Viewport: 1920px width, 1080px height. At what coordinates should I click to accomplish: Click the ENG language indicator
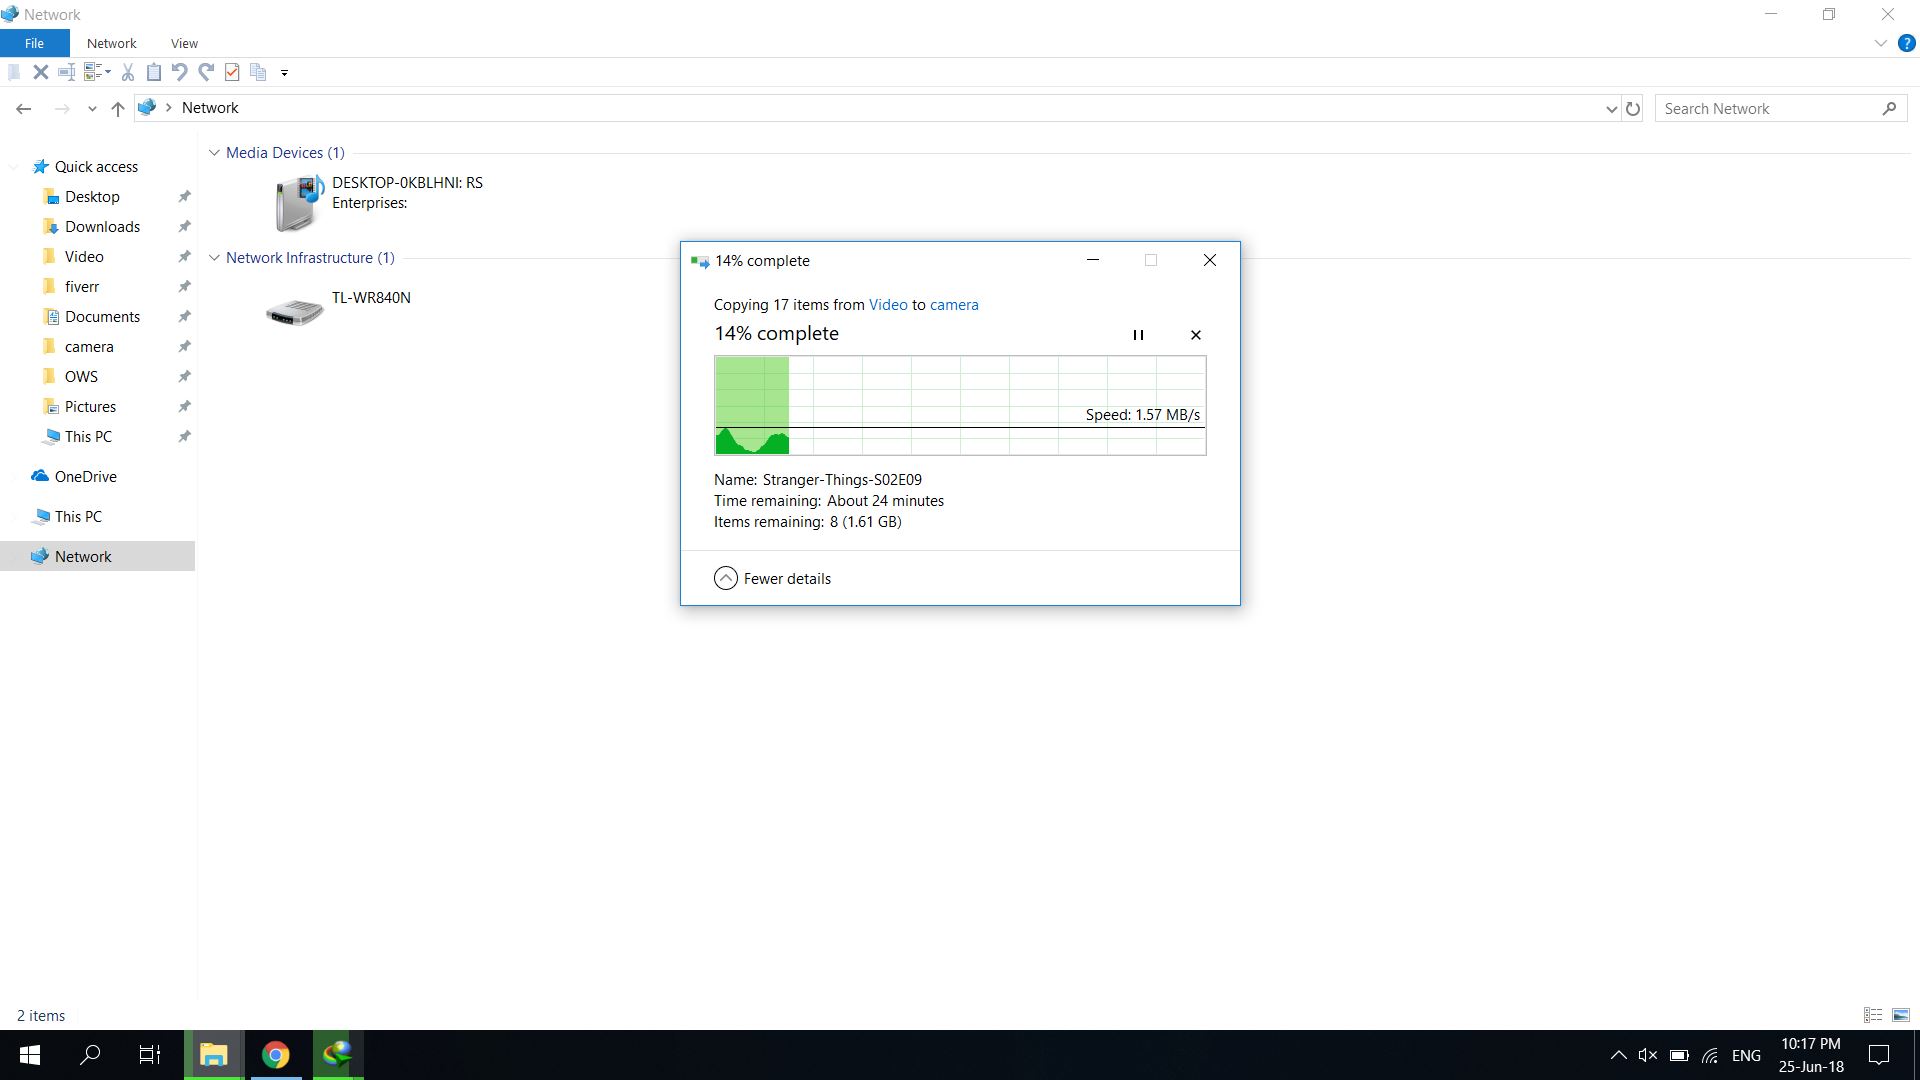pyautogui.click(x=1746, y=1055)
